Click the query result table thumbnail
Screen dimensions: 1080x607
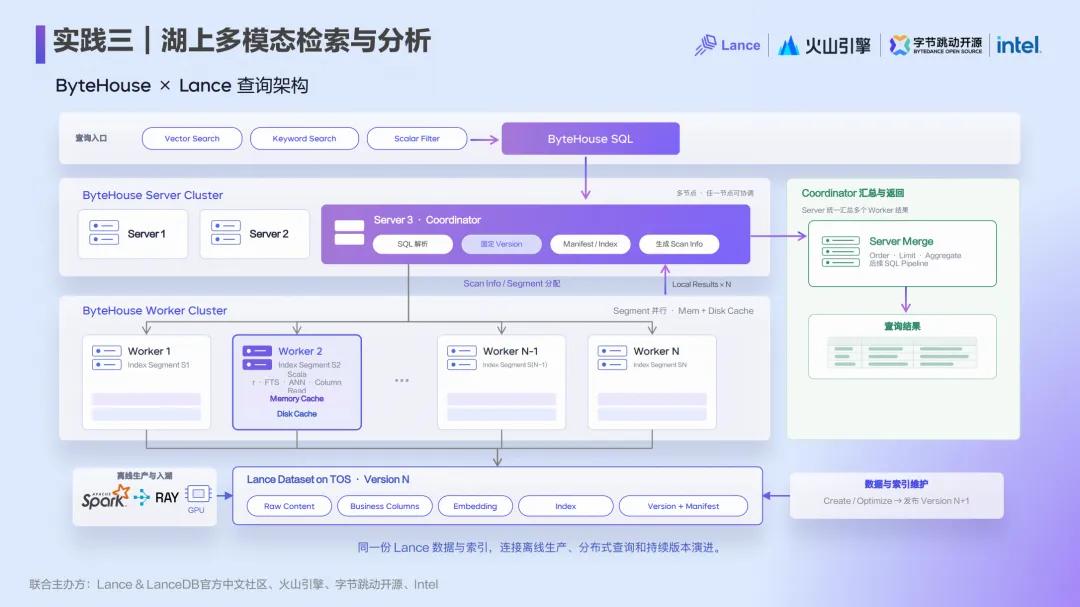(902, 351)
